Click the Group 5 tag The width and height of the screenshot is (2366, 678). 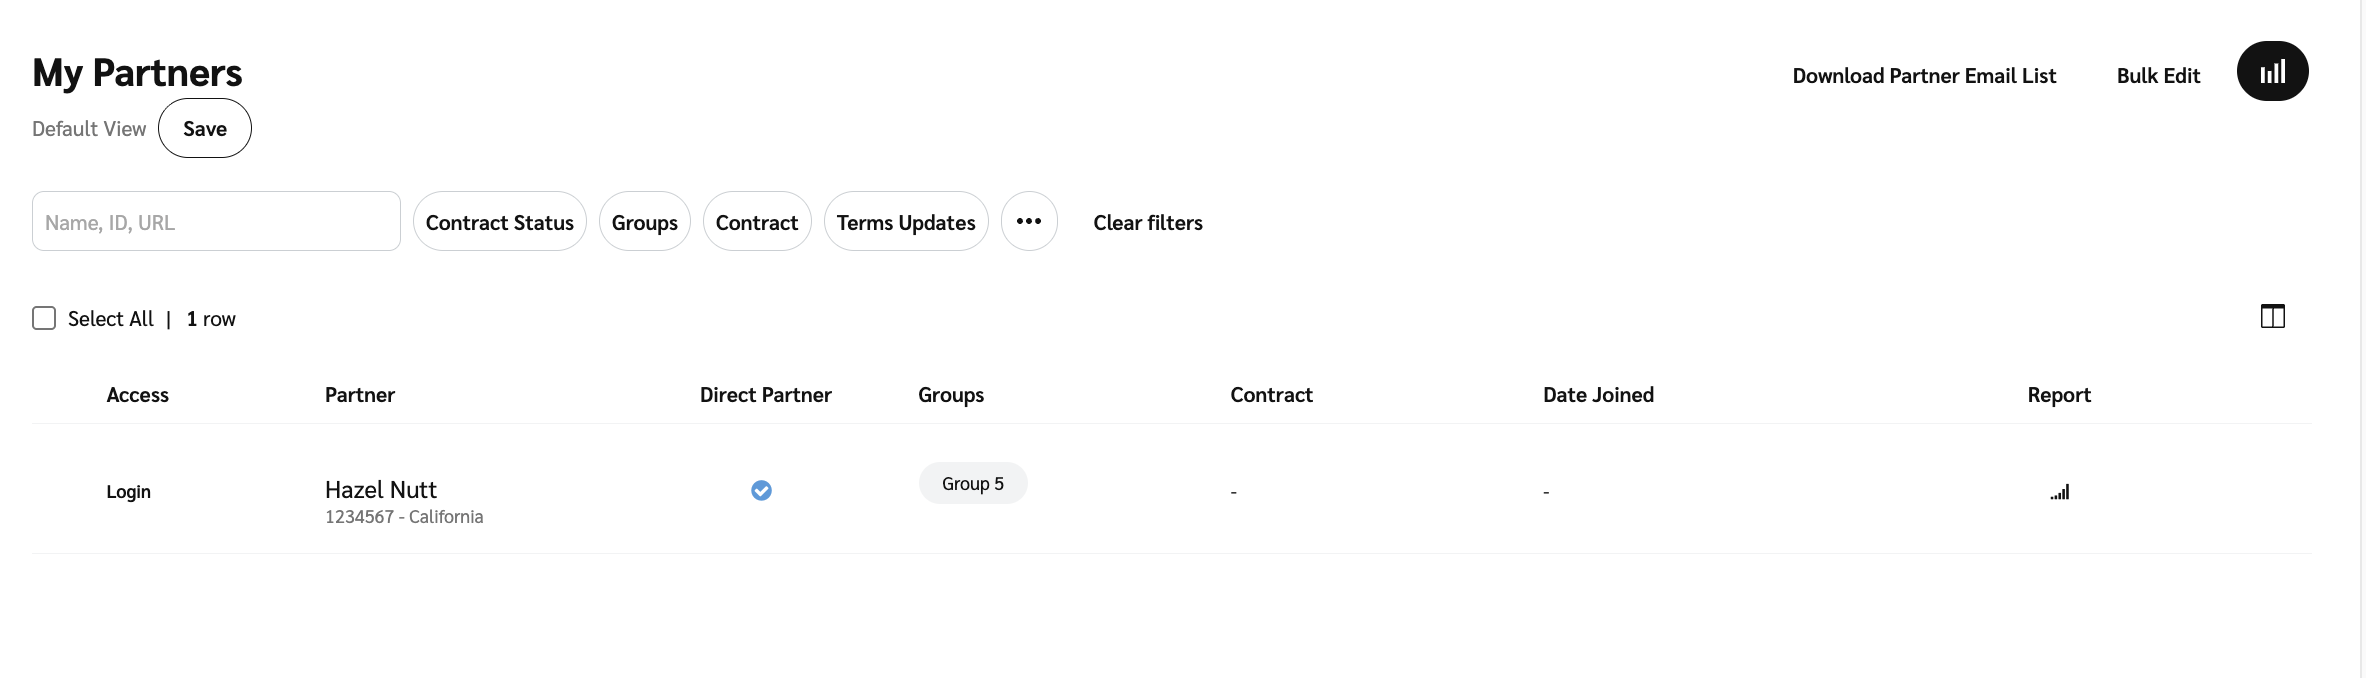tap(972, 484)
